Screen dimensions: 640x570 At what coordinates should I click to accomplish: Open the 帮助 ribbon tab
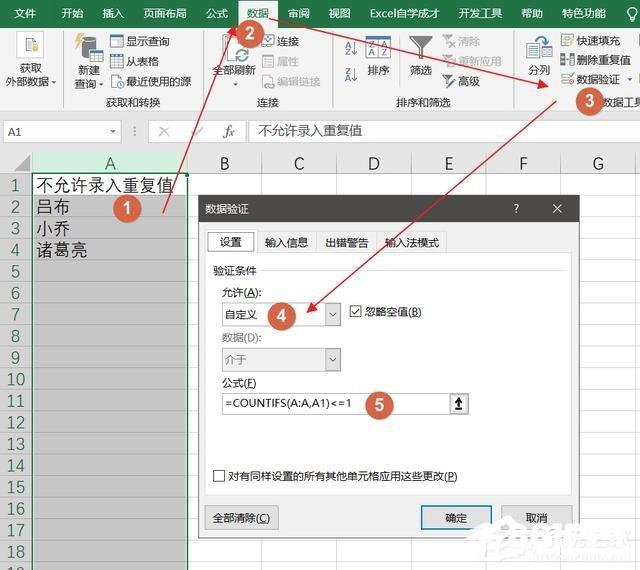532,13
